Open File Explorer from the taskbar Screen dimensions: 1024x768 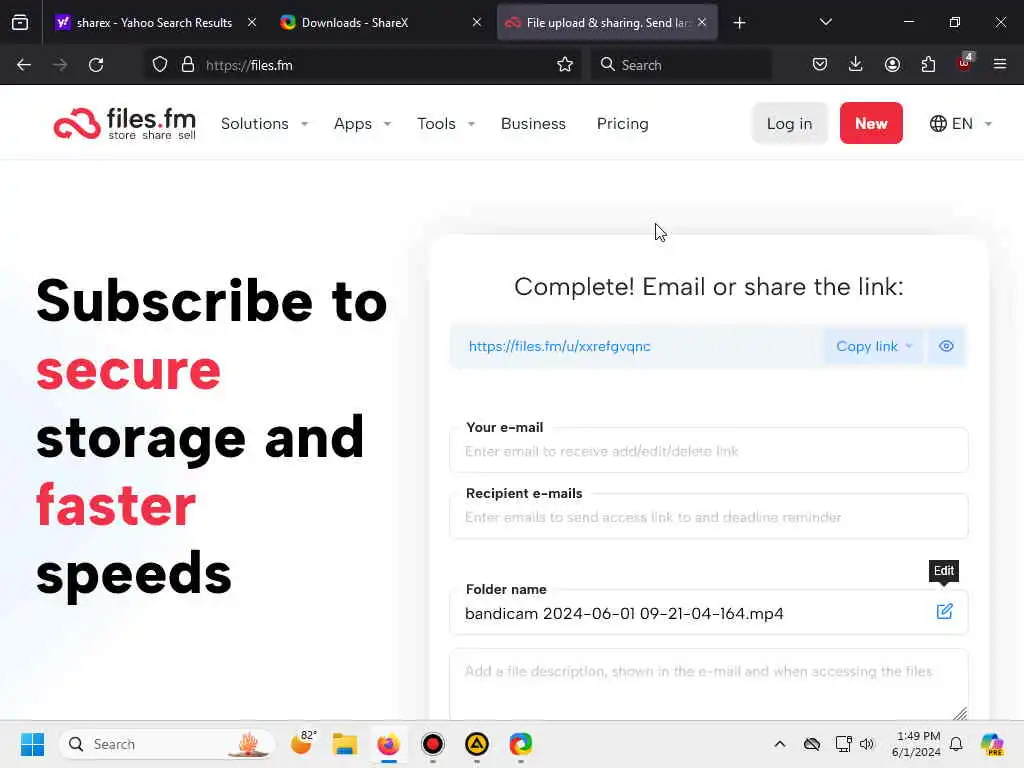pyautogui.click(x=344, y=744)
